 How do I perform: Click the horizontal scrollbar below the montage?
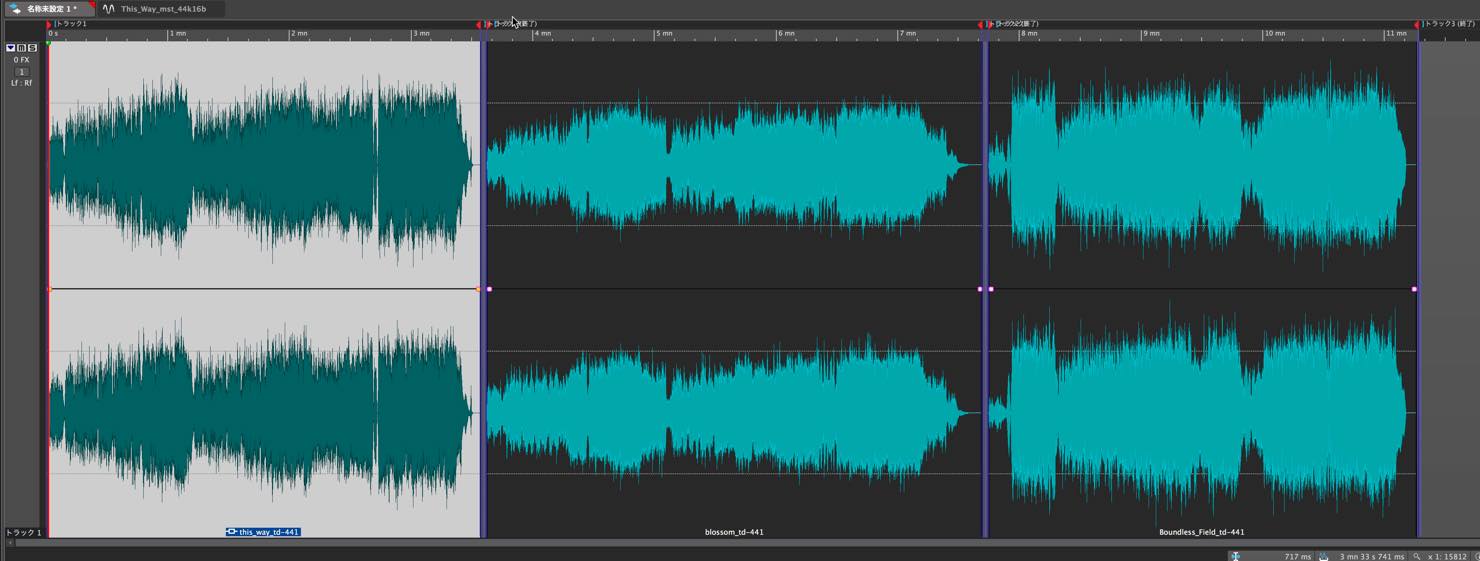[740, 543]
